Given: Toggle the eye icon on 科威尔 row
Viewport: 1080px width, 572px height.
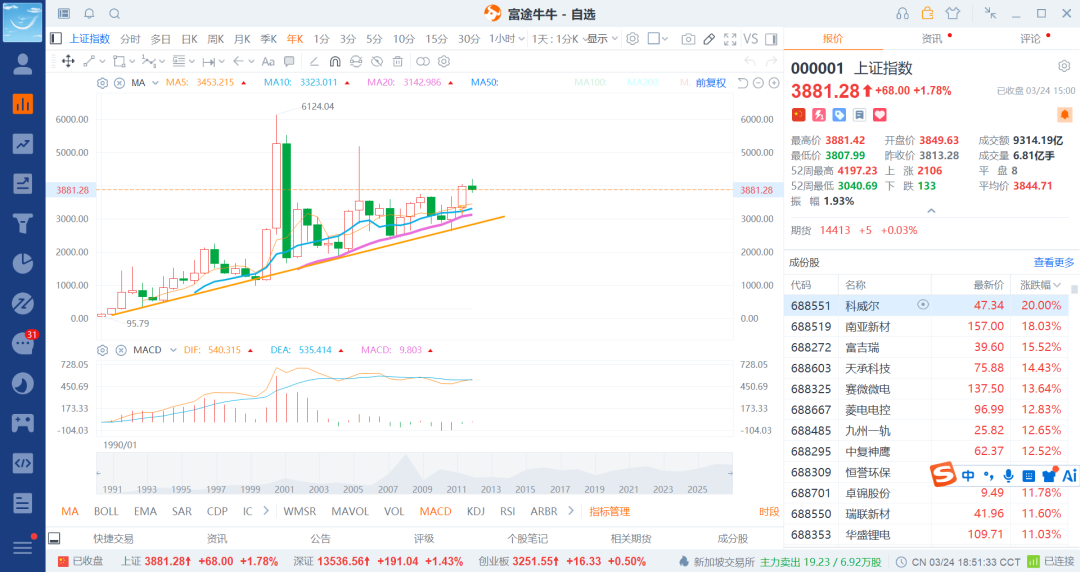Looking at the screenshot, I should click(x=923, y=305).
